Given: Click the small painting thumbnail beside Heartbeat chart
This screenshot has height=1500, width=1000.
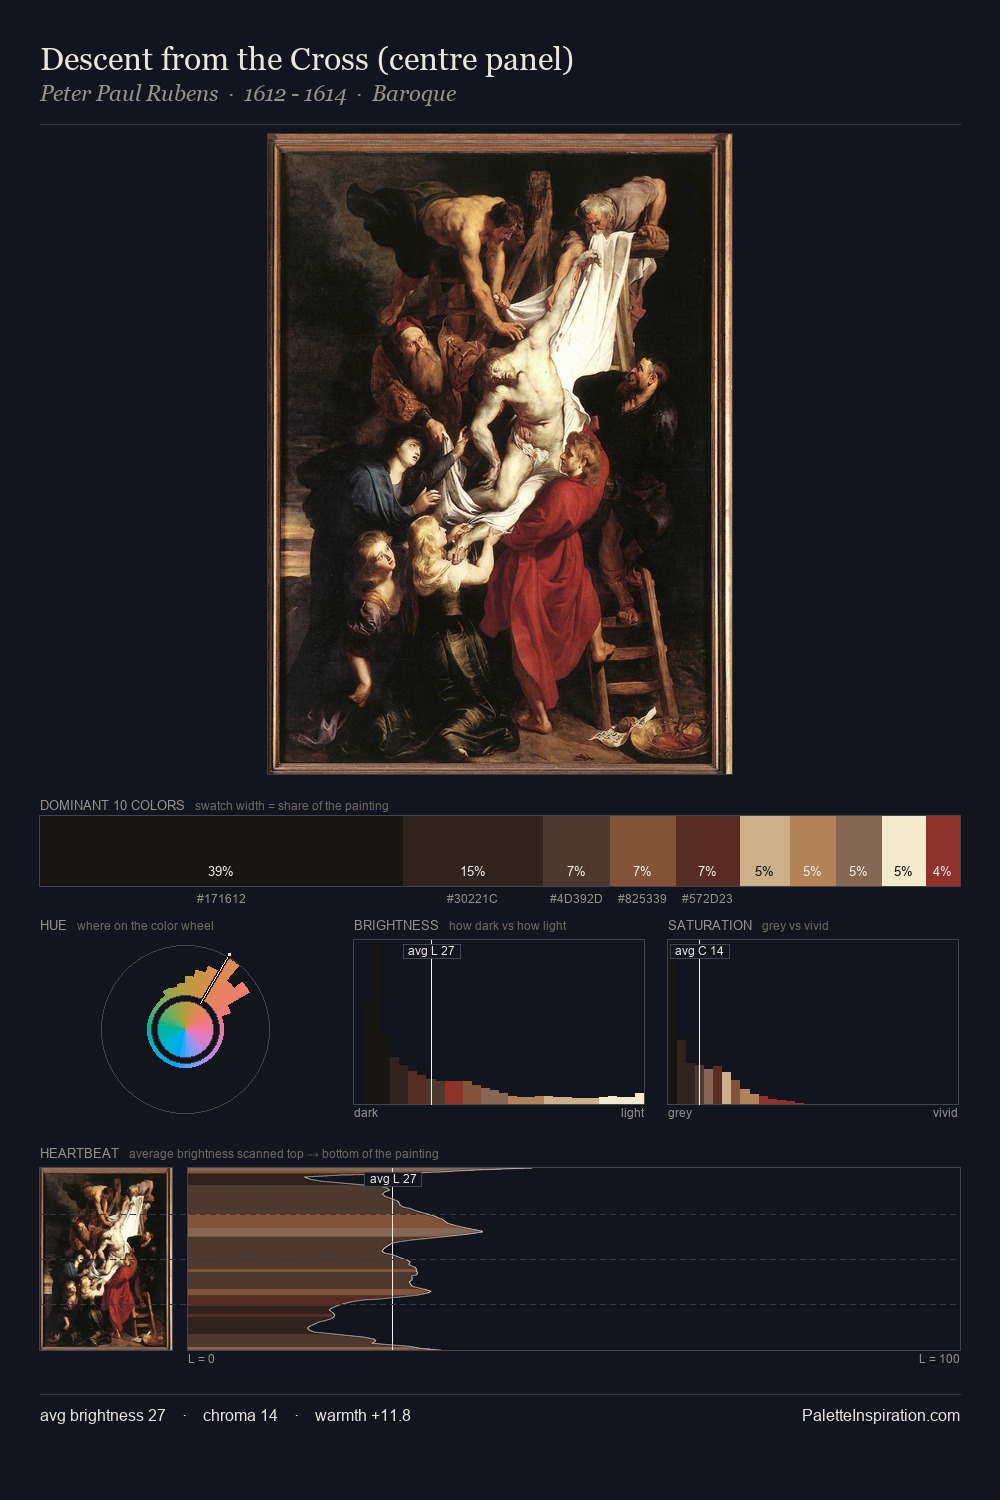Looking at the screenshot, I should [106, 1259].
